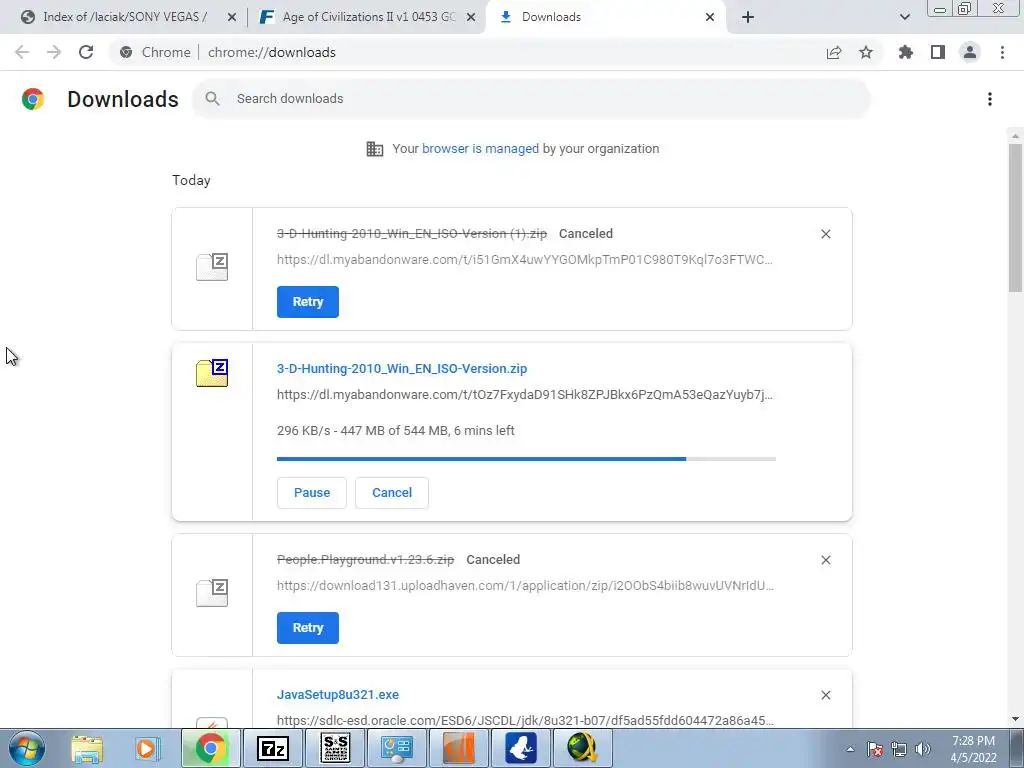Screen dimensions: 1024x768
Task: Click the clock showing 7:28 PM
Action: (x=973, y=749)
